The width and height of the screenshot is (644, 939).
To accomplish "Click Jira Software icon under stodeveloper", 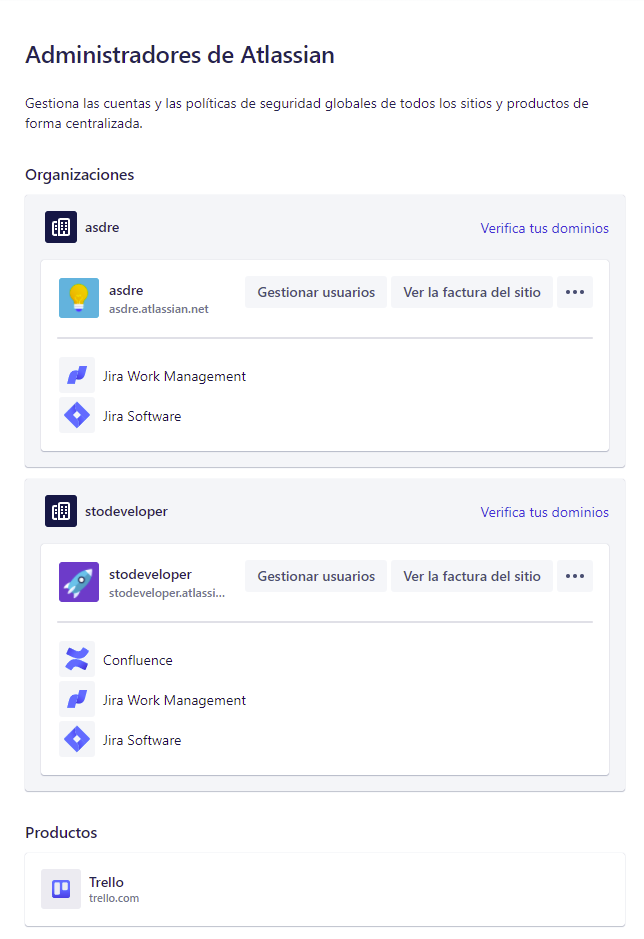I will point(77,739).
